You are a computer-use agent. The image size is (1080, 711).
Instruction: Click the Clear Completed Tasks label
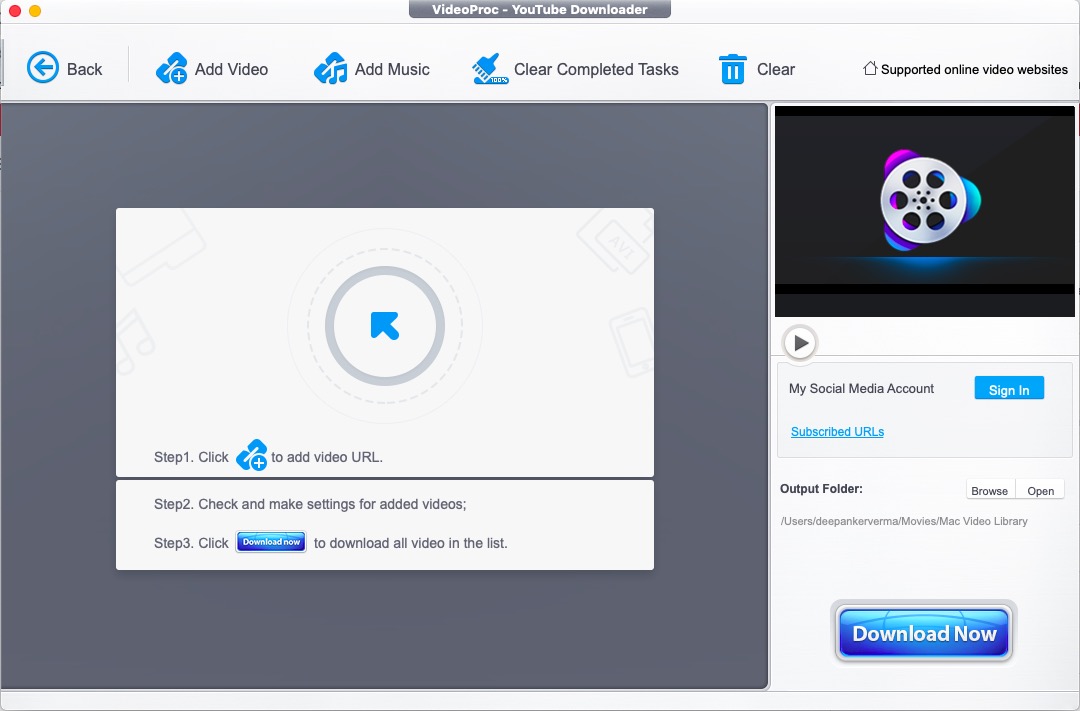pos(596,69)
